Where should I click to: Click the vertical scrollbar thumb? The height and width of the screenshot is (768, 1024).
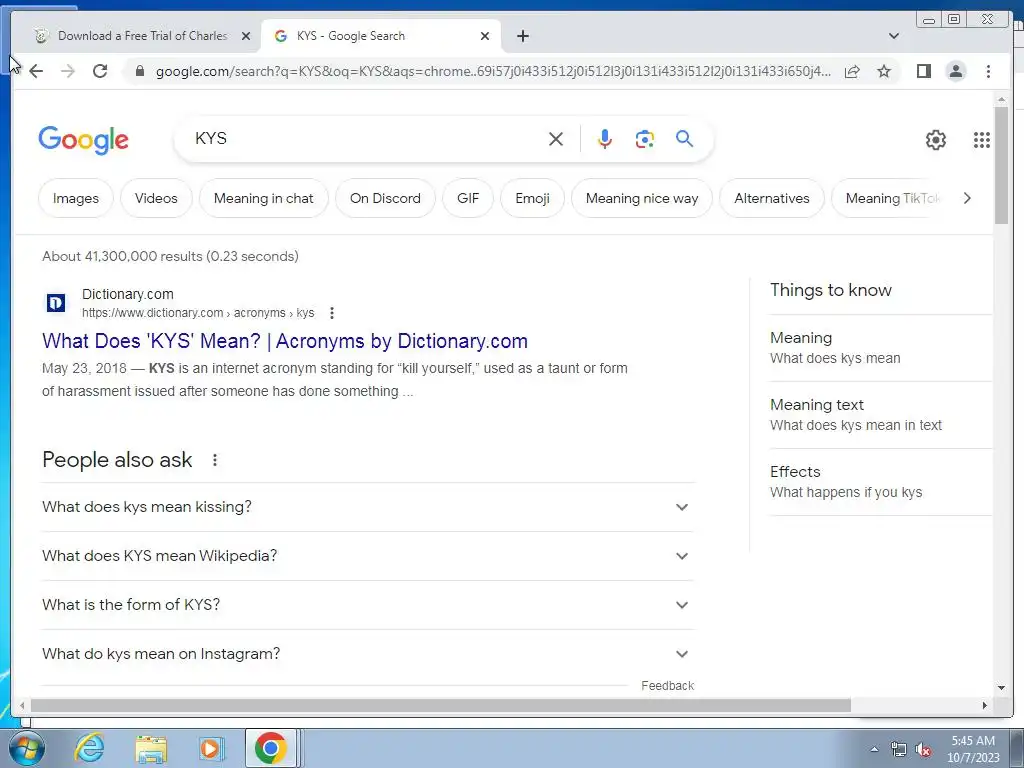(x=1001, y=165)
